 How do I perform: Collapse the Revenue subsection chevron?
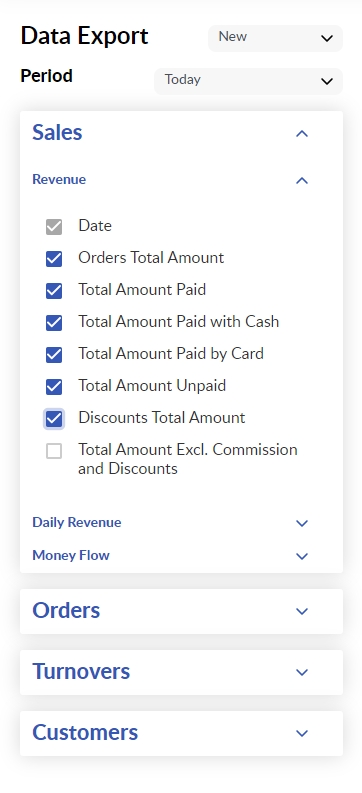coord(302,181)
